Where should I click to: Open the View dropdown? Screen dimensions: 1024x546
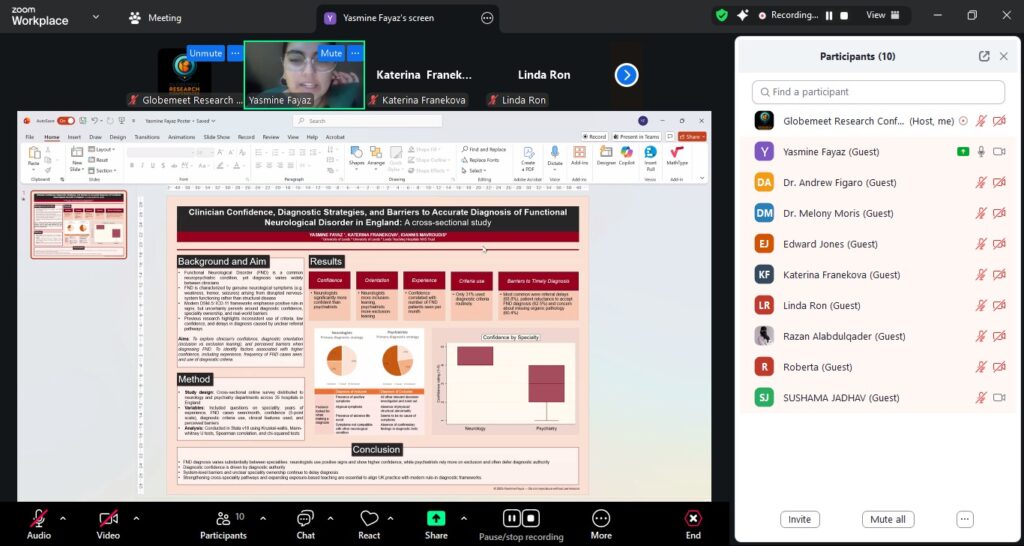pyautogui.click(x=882, y=16)
